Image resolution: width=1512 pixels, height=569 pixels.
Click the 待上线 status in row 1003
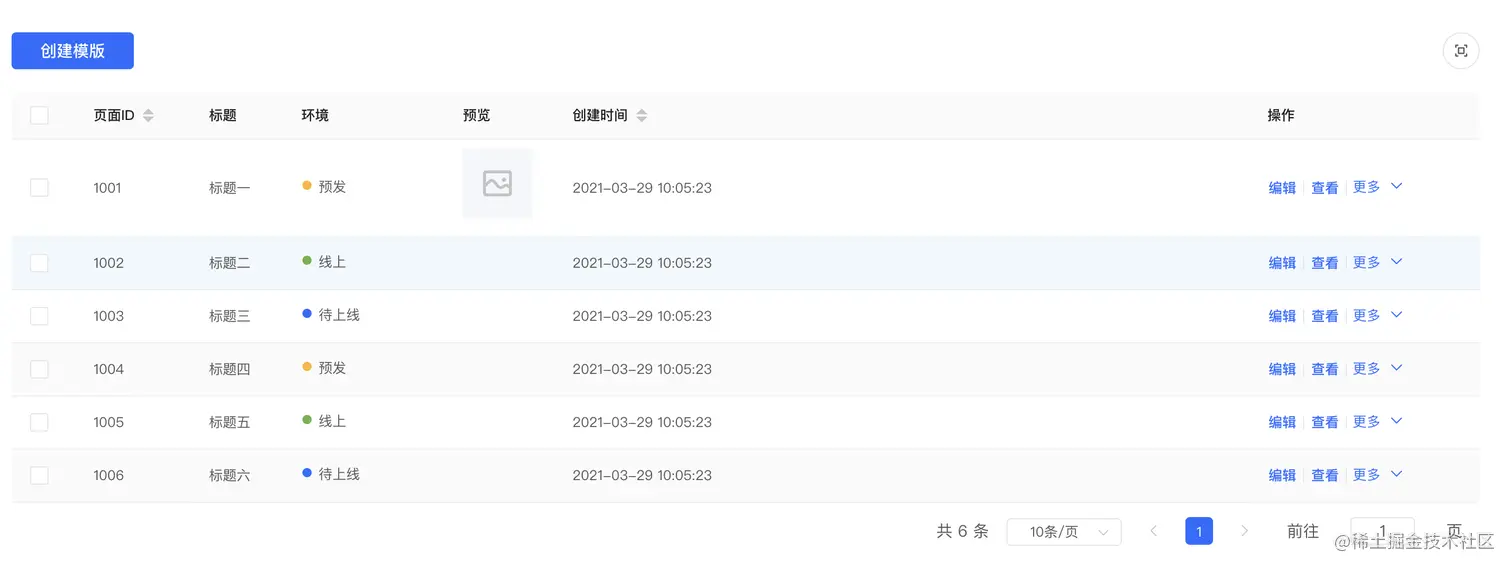(331, 314)
